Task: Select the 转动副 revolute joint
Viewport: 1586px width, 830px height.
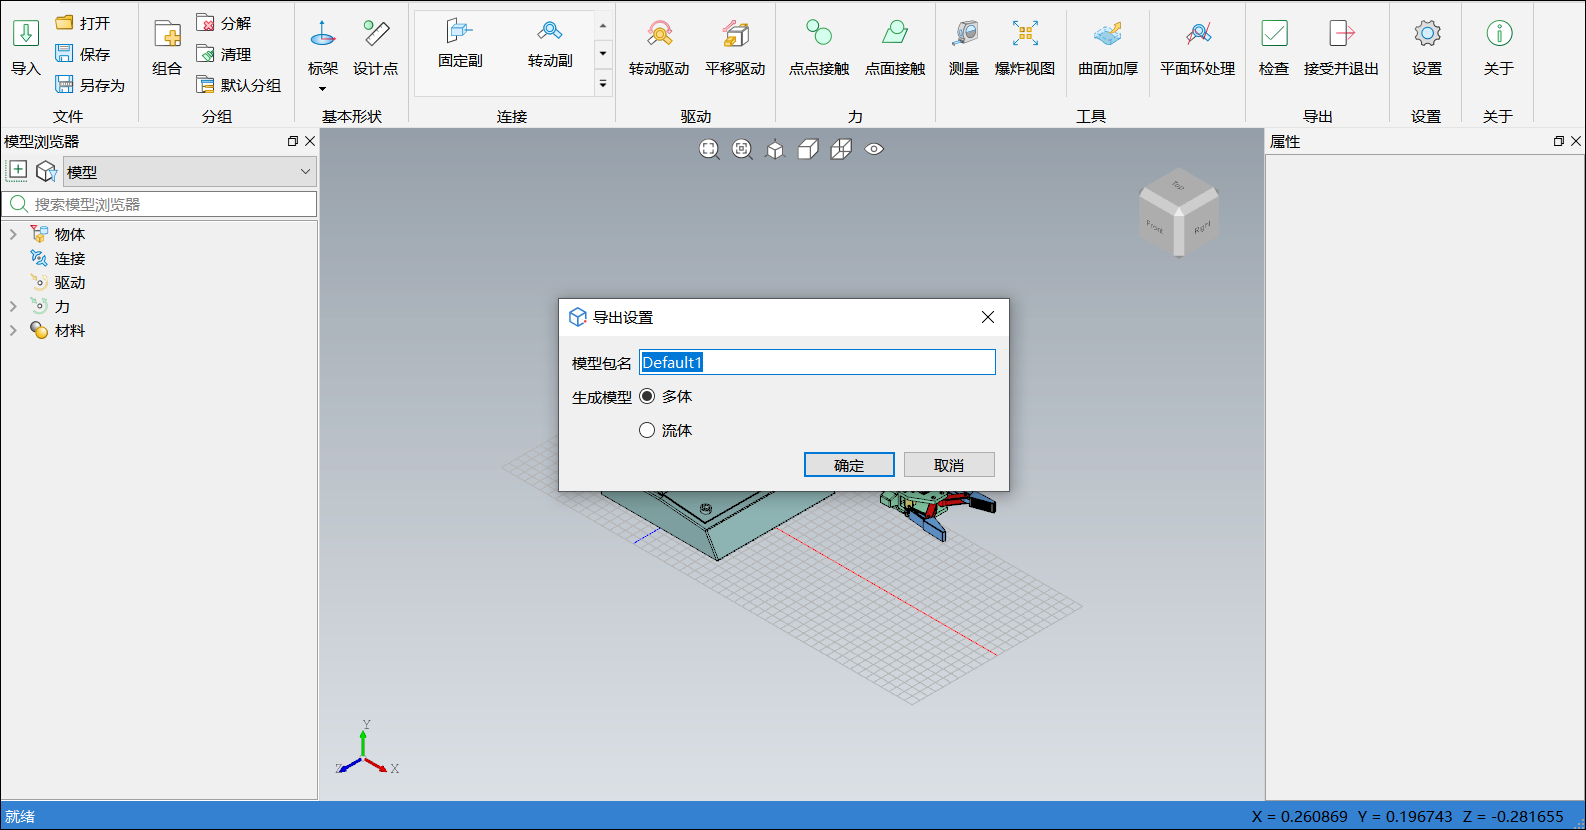Action: (550, 44)
